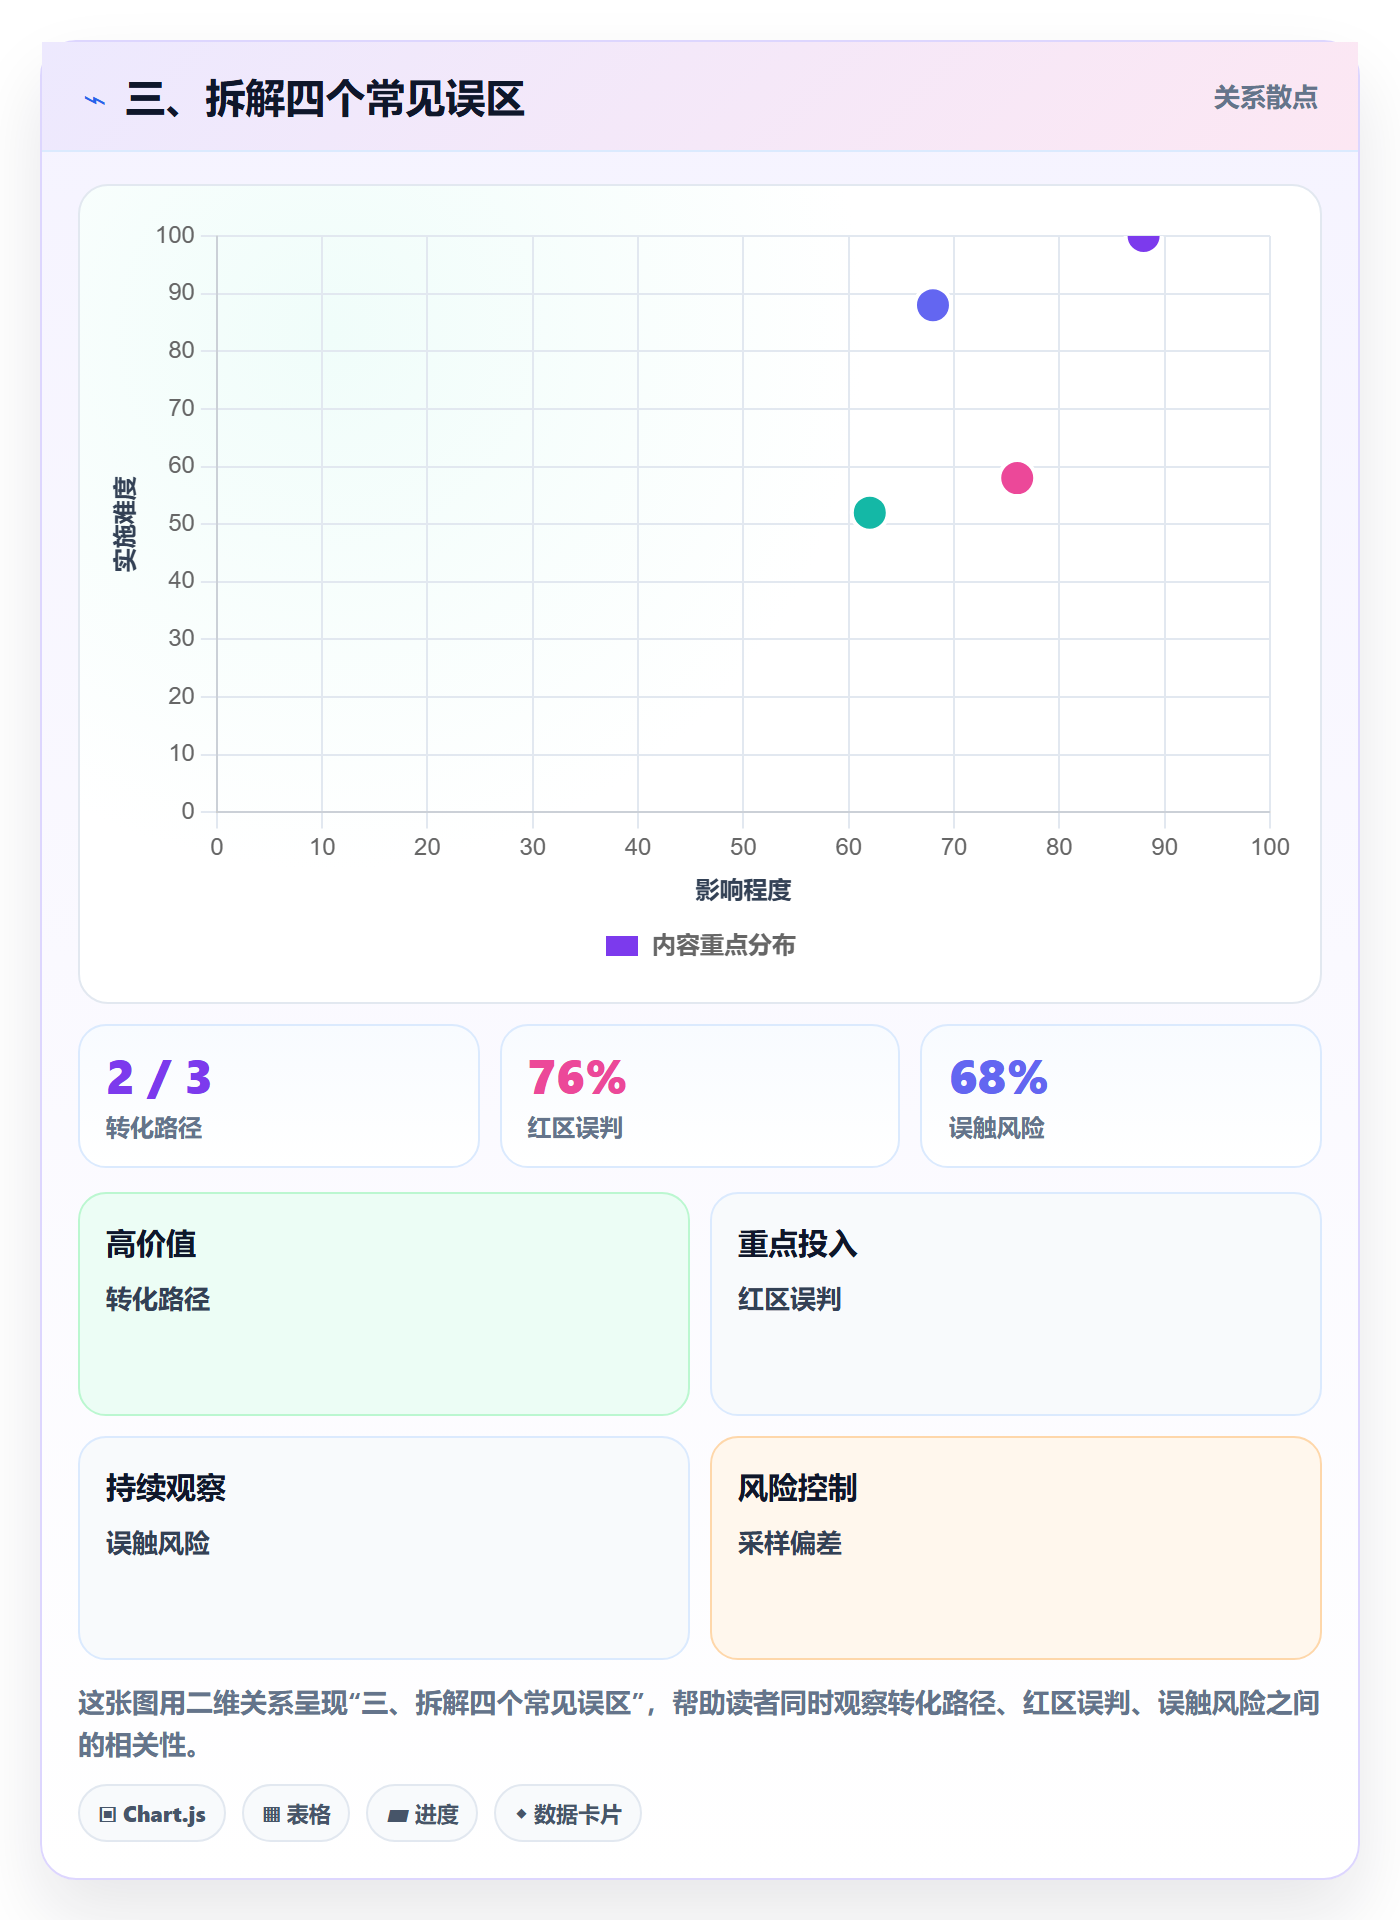Click the diamond icon in 数据卡片 chip
This screenshot has height=1920, width=1400.
click(x=521, y=1814)
